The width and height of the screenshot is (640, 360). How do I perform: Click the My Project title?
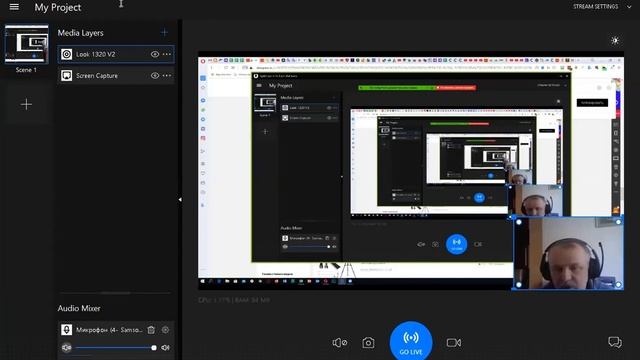click(x=58, y=7)
